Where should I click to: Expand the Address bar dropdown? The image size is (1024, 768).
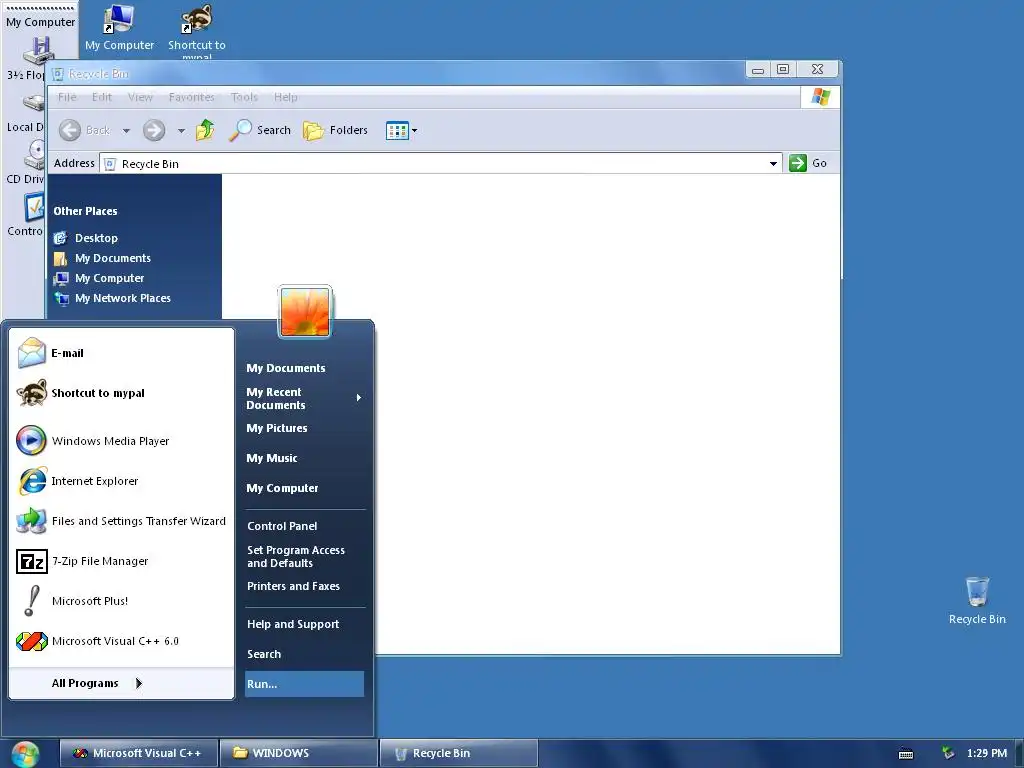click(773, 163)
